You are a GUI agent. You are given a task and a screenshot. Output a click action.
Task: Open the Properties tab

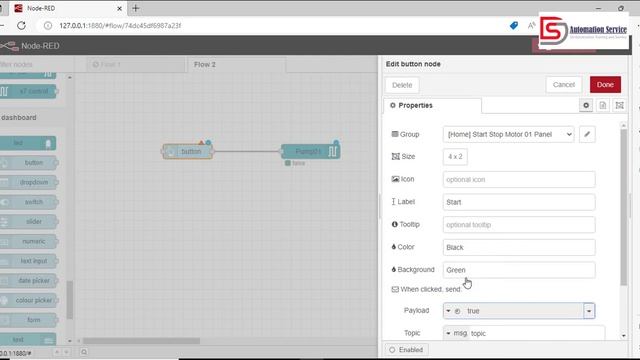click(x=432, y=105)
